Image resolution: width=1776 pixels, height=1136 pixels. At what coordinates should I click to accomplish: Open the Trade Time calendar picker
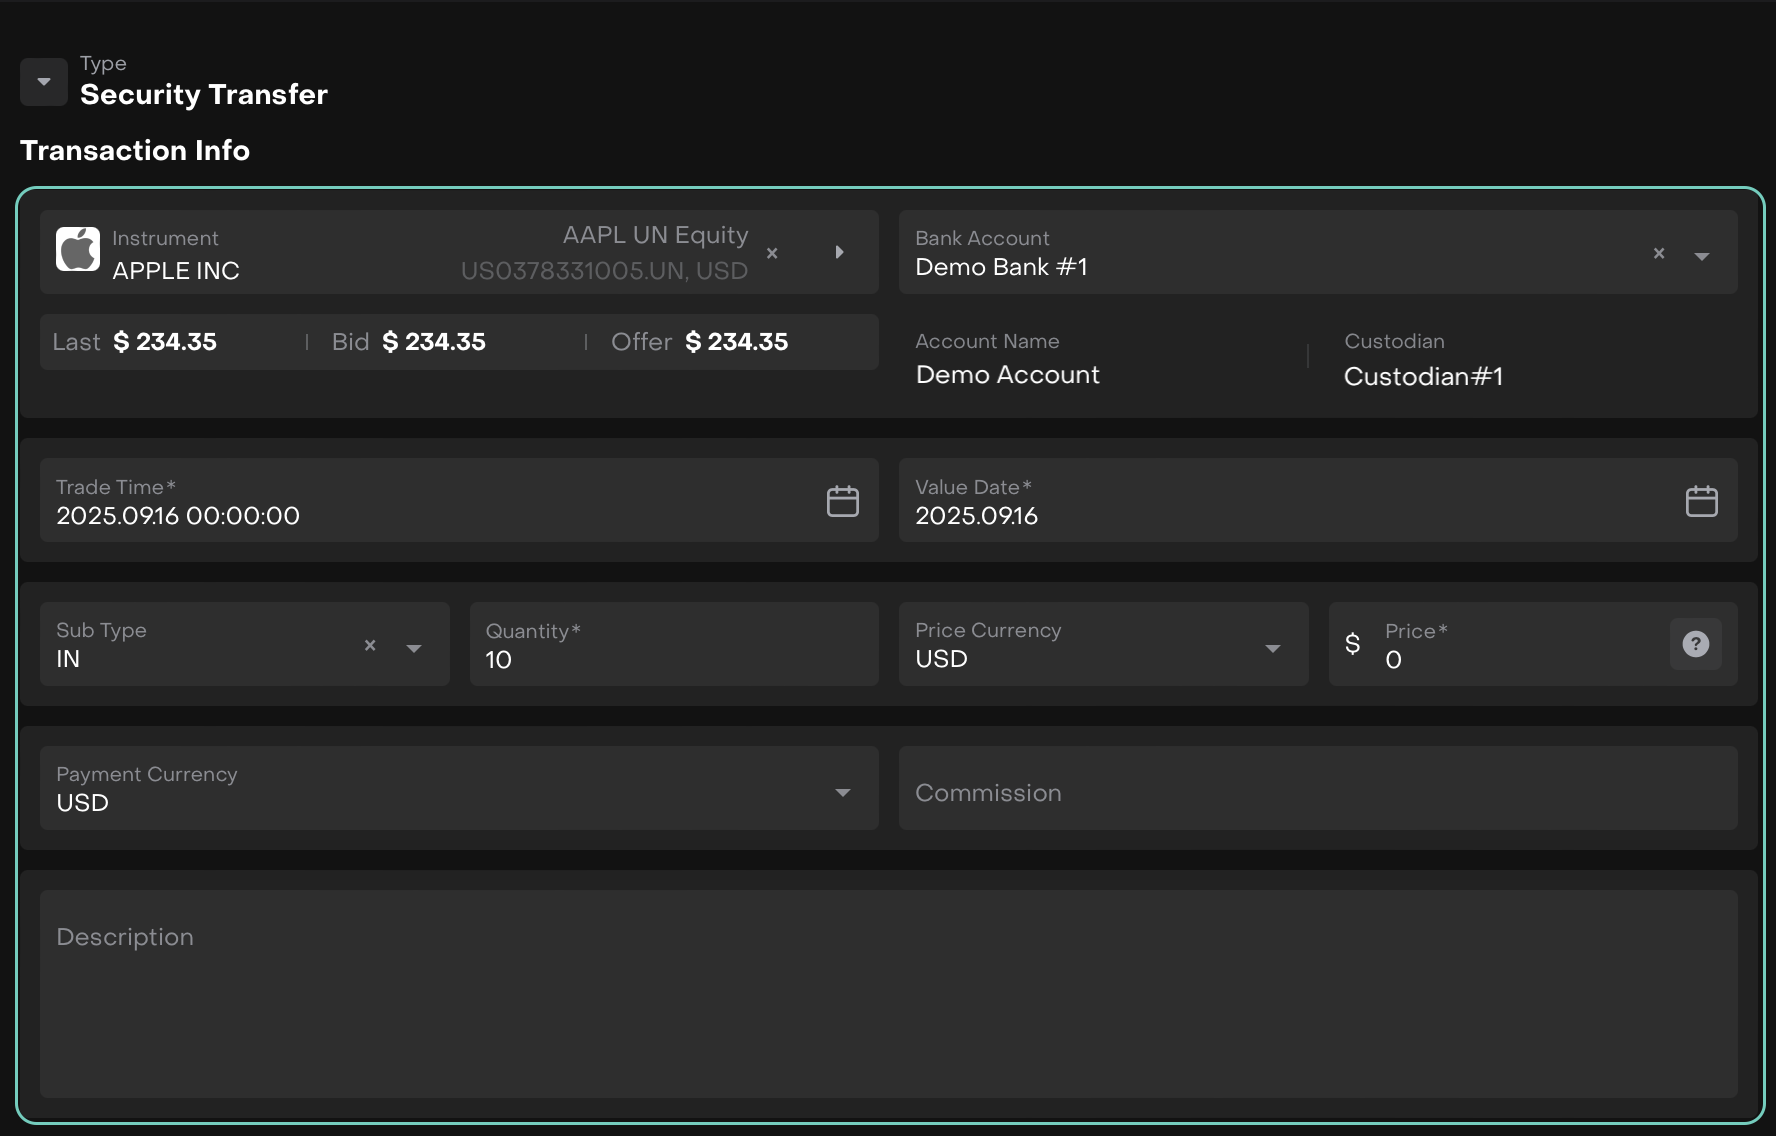pyautogui.click(x=842, y=501)
